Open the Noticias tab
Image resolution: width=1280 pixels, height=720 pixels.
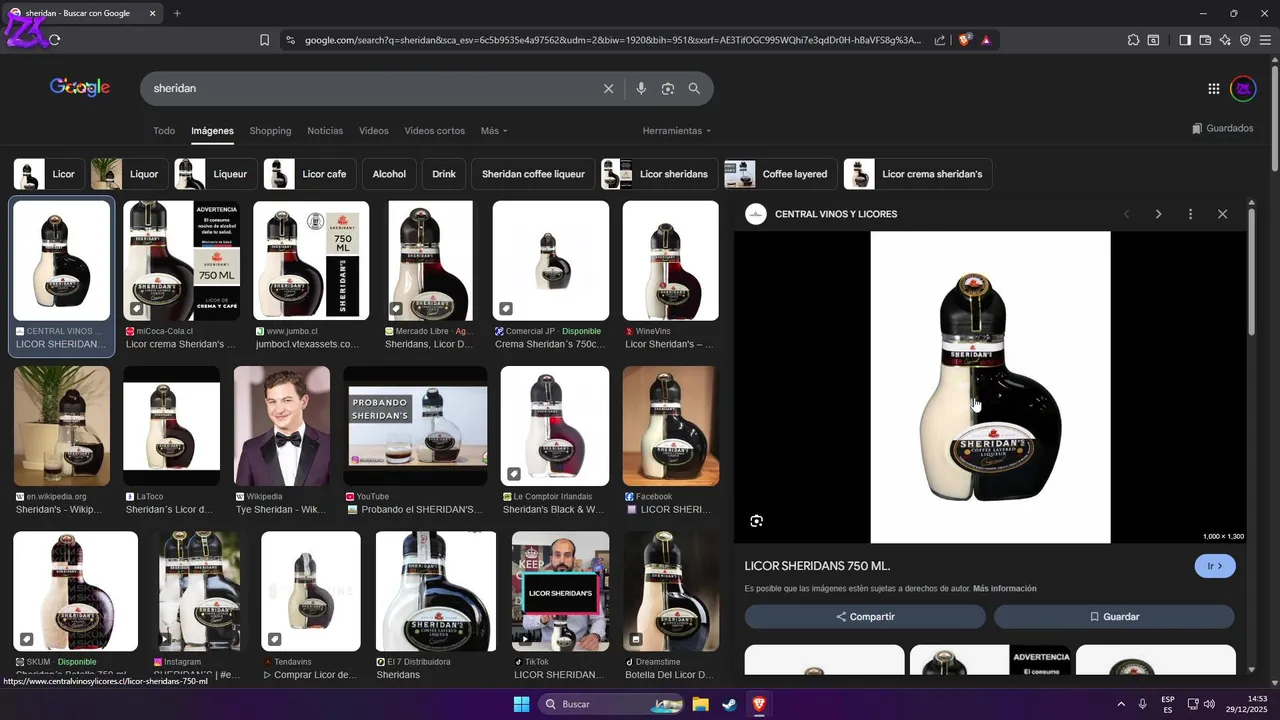pyautogui.click(x=325, y=131)
